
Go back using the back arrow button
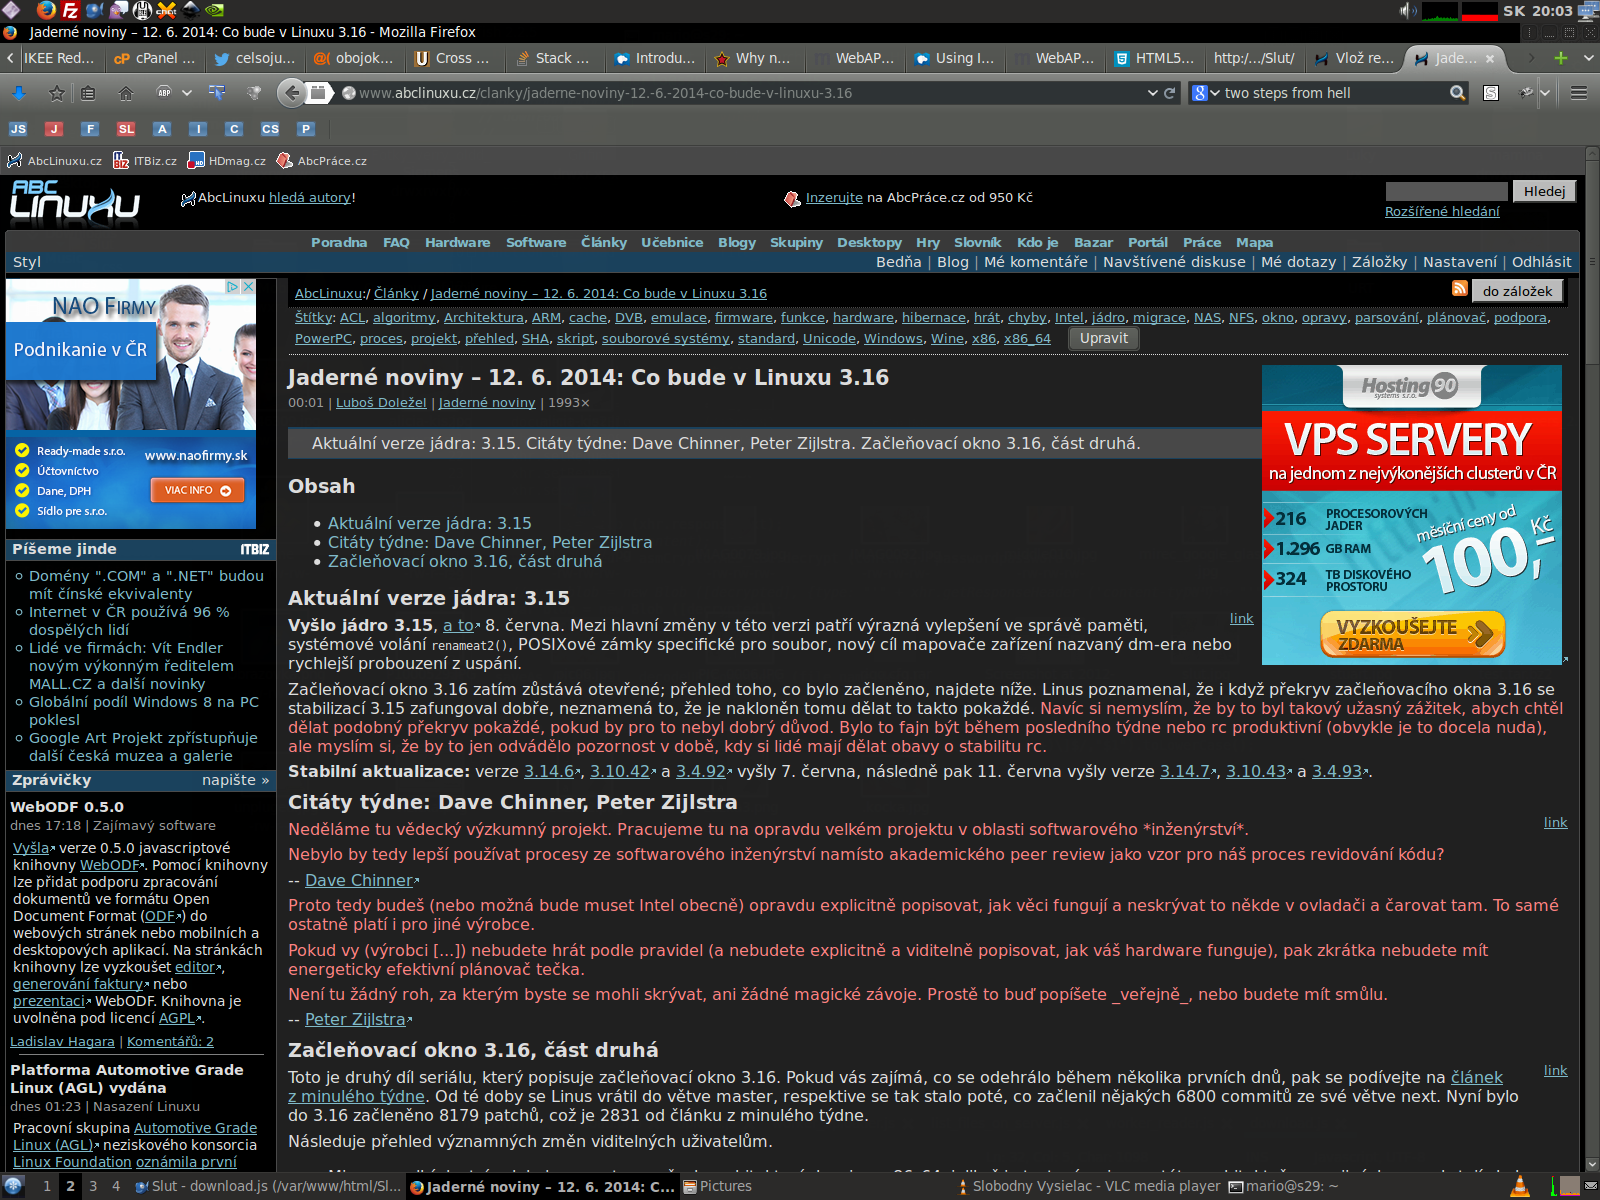(291, 93)
